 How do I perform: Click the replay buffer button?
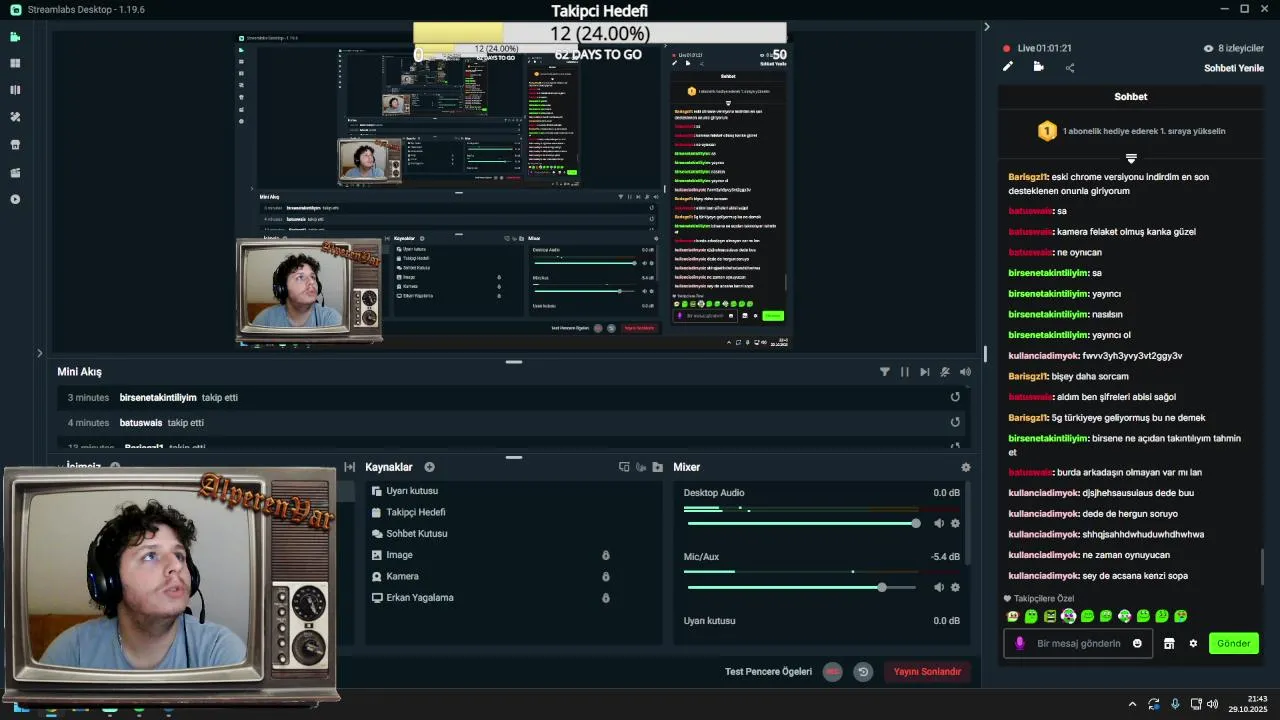click(x=863, y=672)
